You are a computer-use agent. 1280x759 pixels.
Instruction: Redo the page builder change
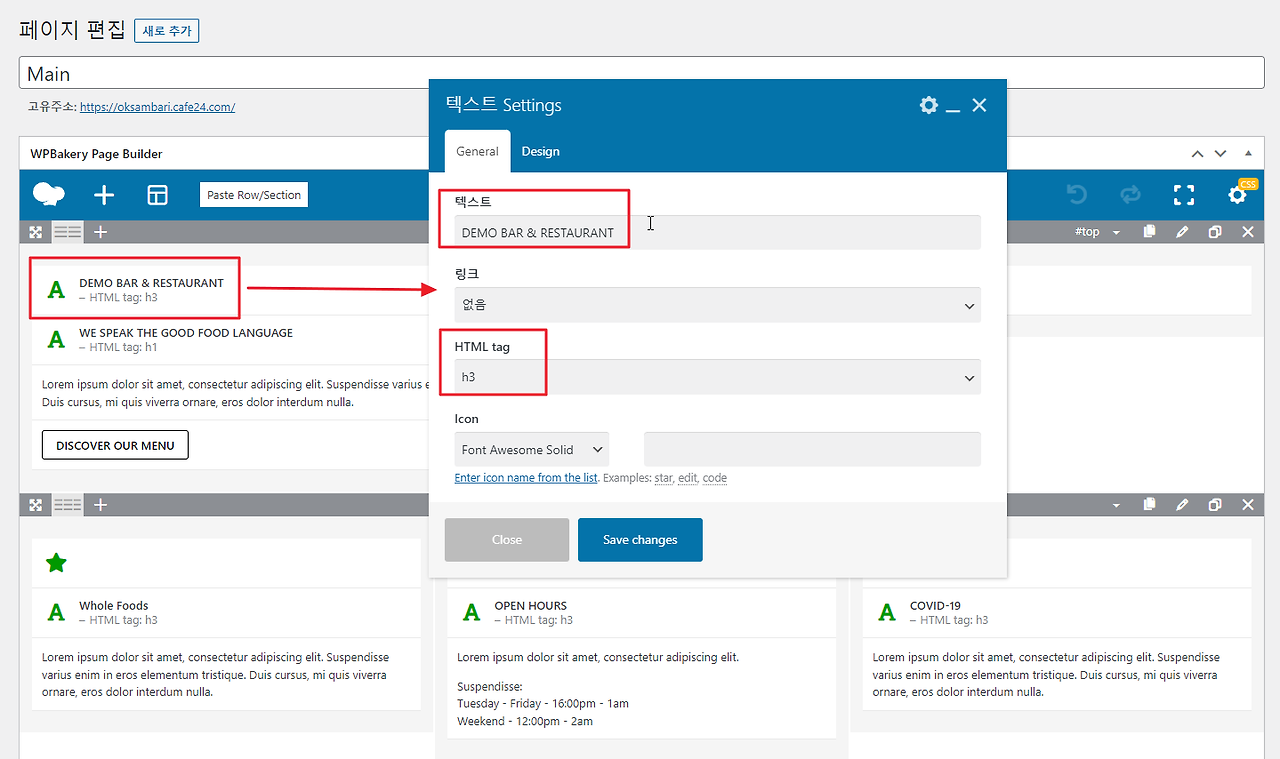click(x=1130, y=195)
